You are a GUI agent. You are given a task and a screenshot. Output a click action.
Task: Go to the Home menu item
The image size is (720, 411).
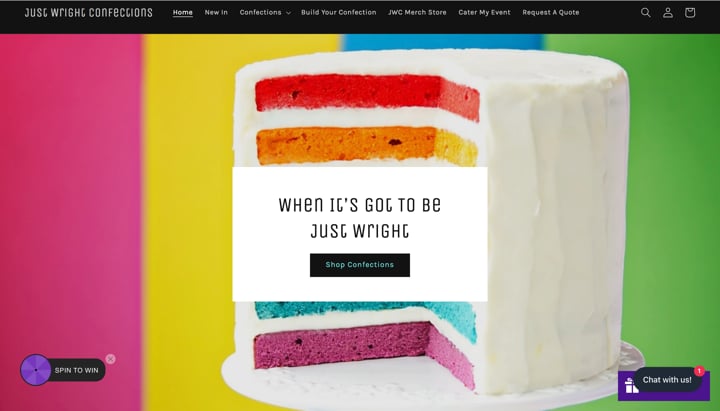(183, 12)
